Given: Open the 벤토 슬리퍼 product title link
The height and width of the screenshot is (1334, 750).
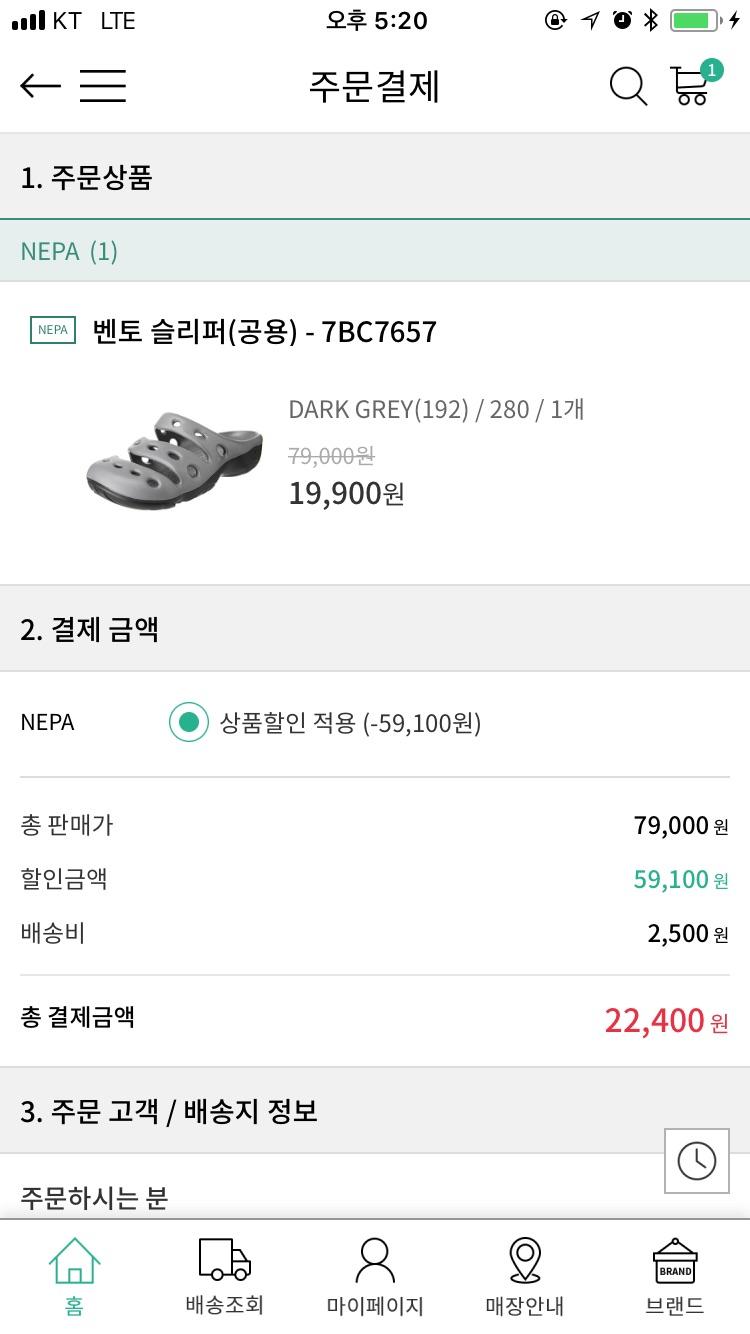Looking at the screenshot, I should [x=264, y=331].
